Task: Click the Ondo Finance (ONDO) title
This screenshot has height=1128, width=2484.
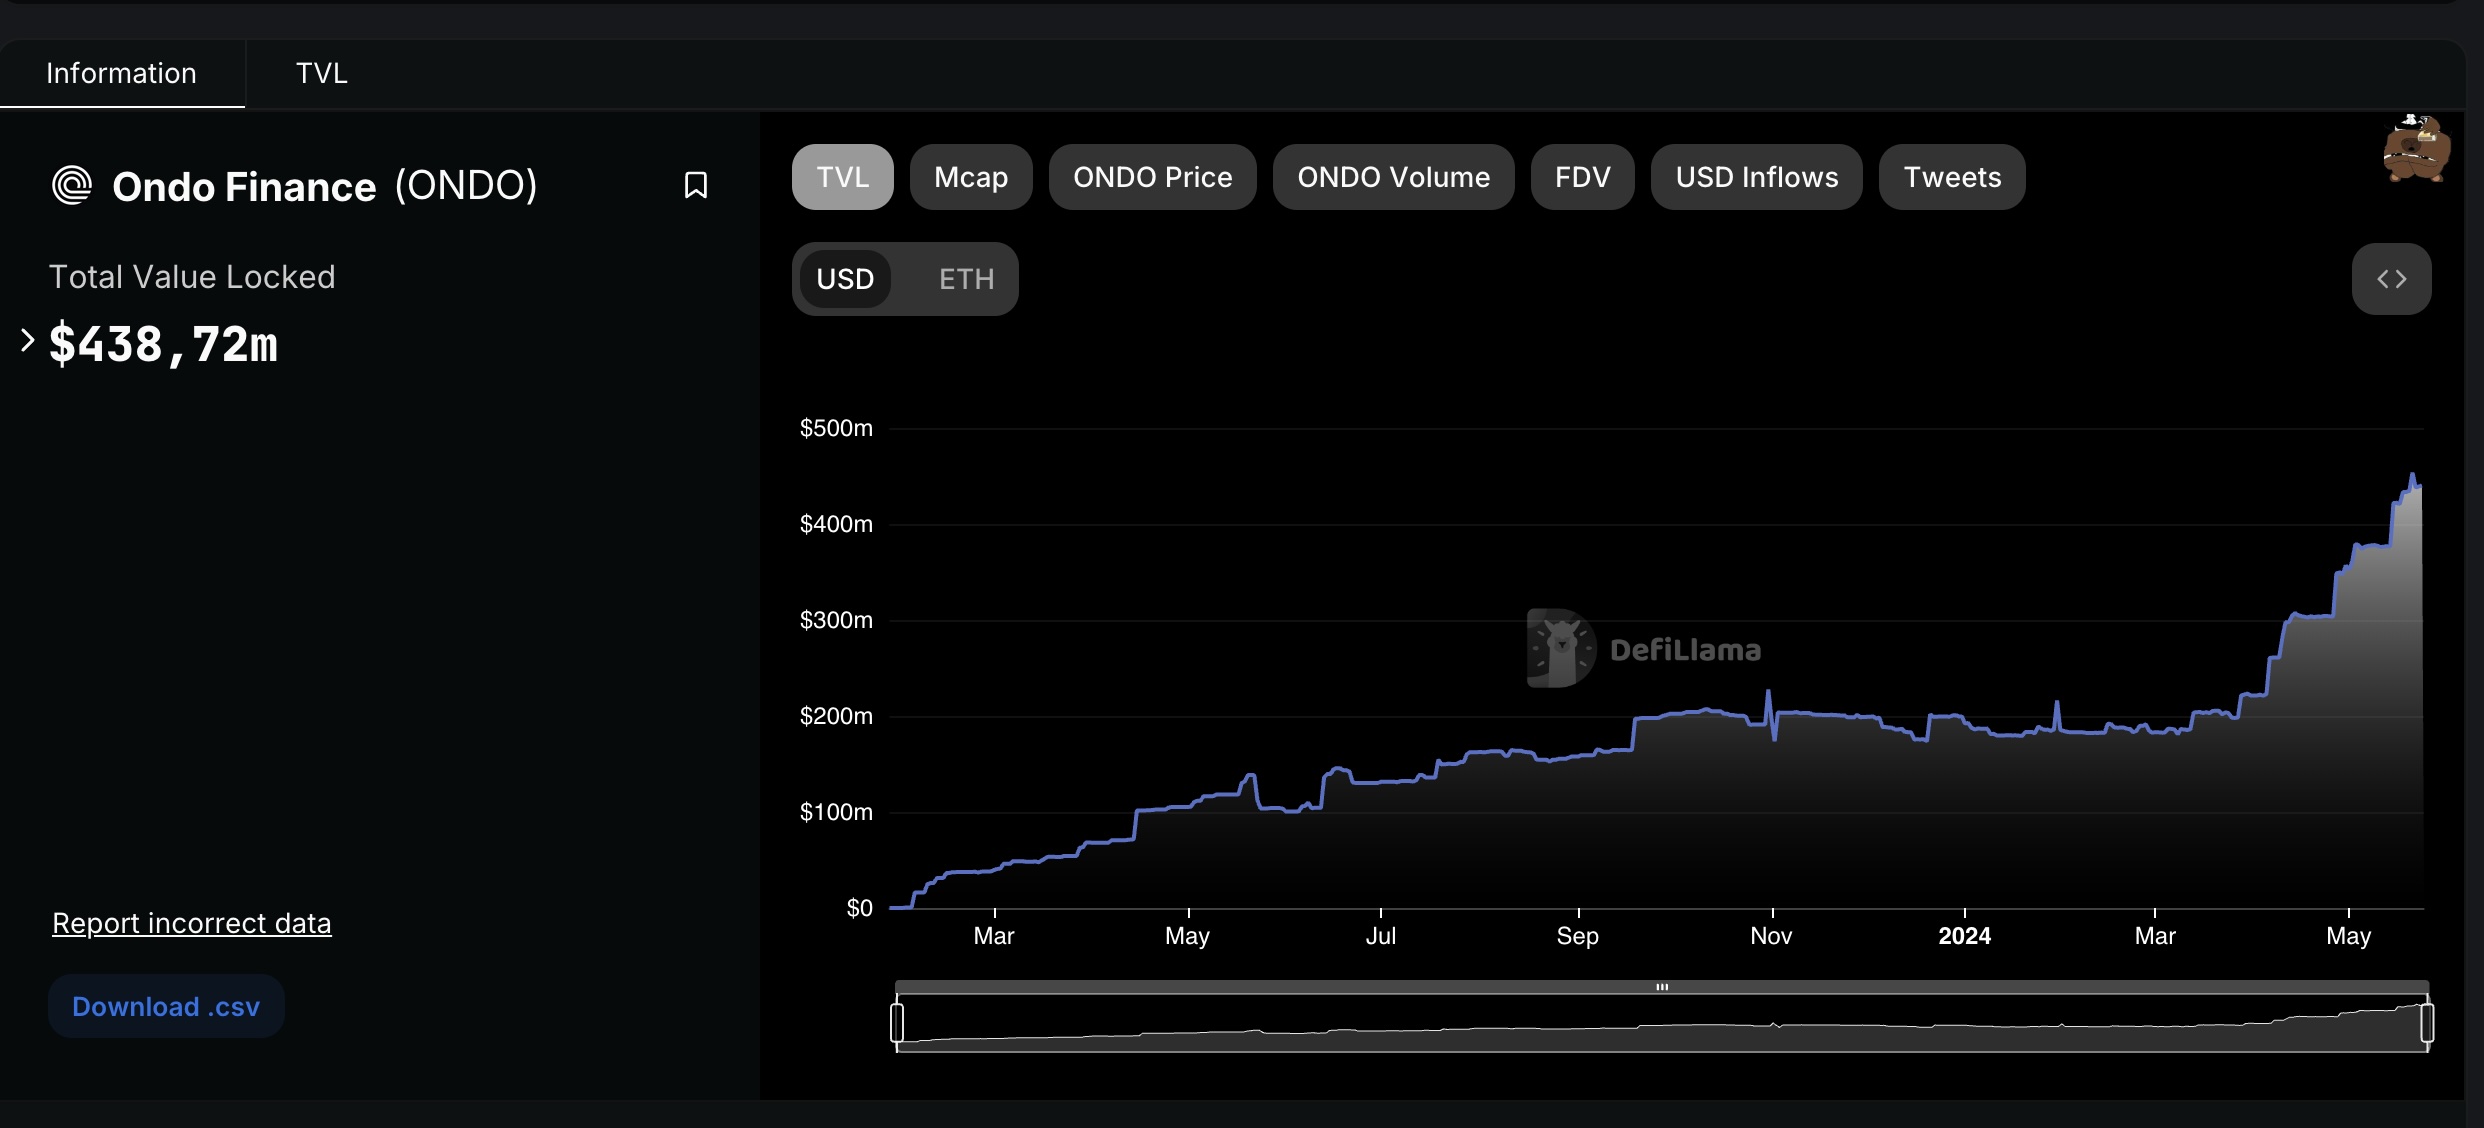Action: [x=324, y=186]
